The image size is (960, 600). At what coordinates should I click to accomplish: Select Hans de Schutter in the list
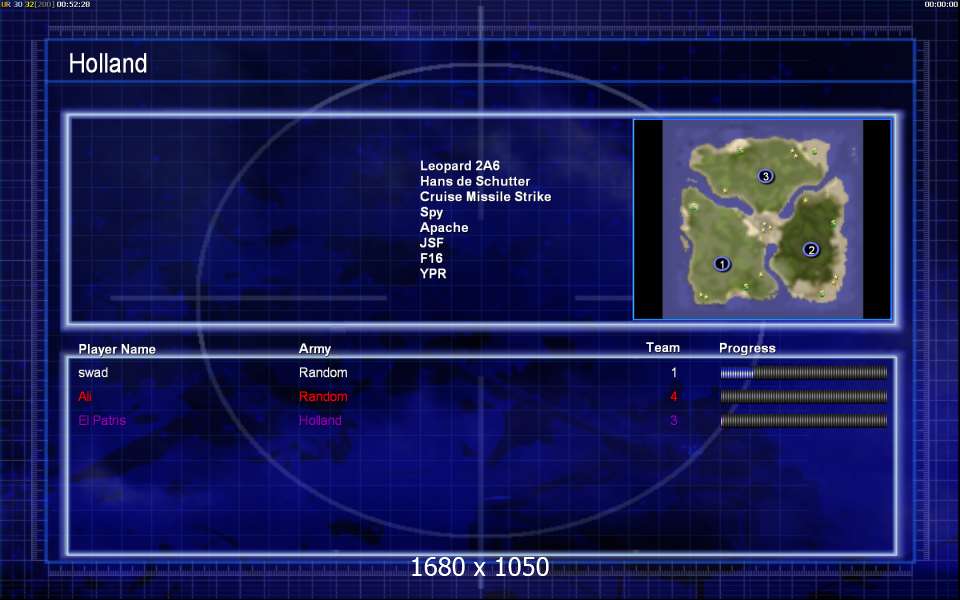click(475, 181)
